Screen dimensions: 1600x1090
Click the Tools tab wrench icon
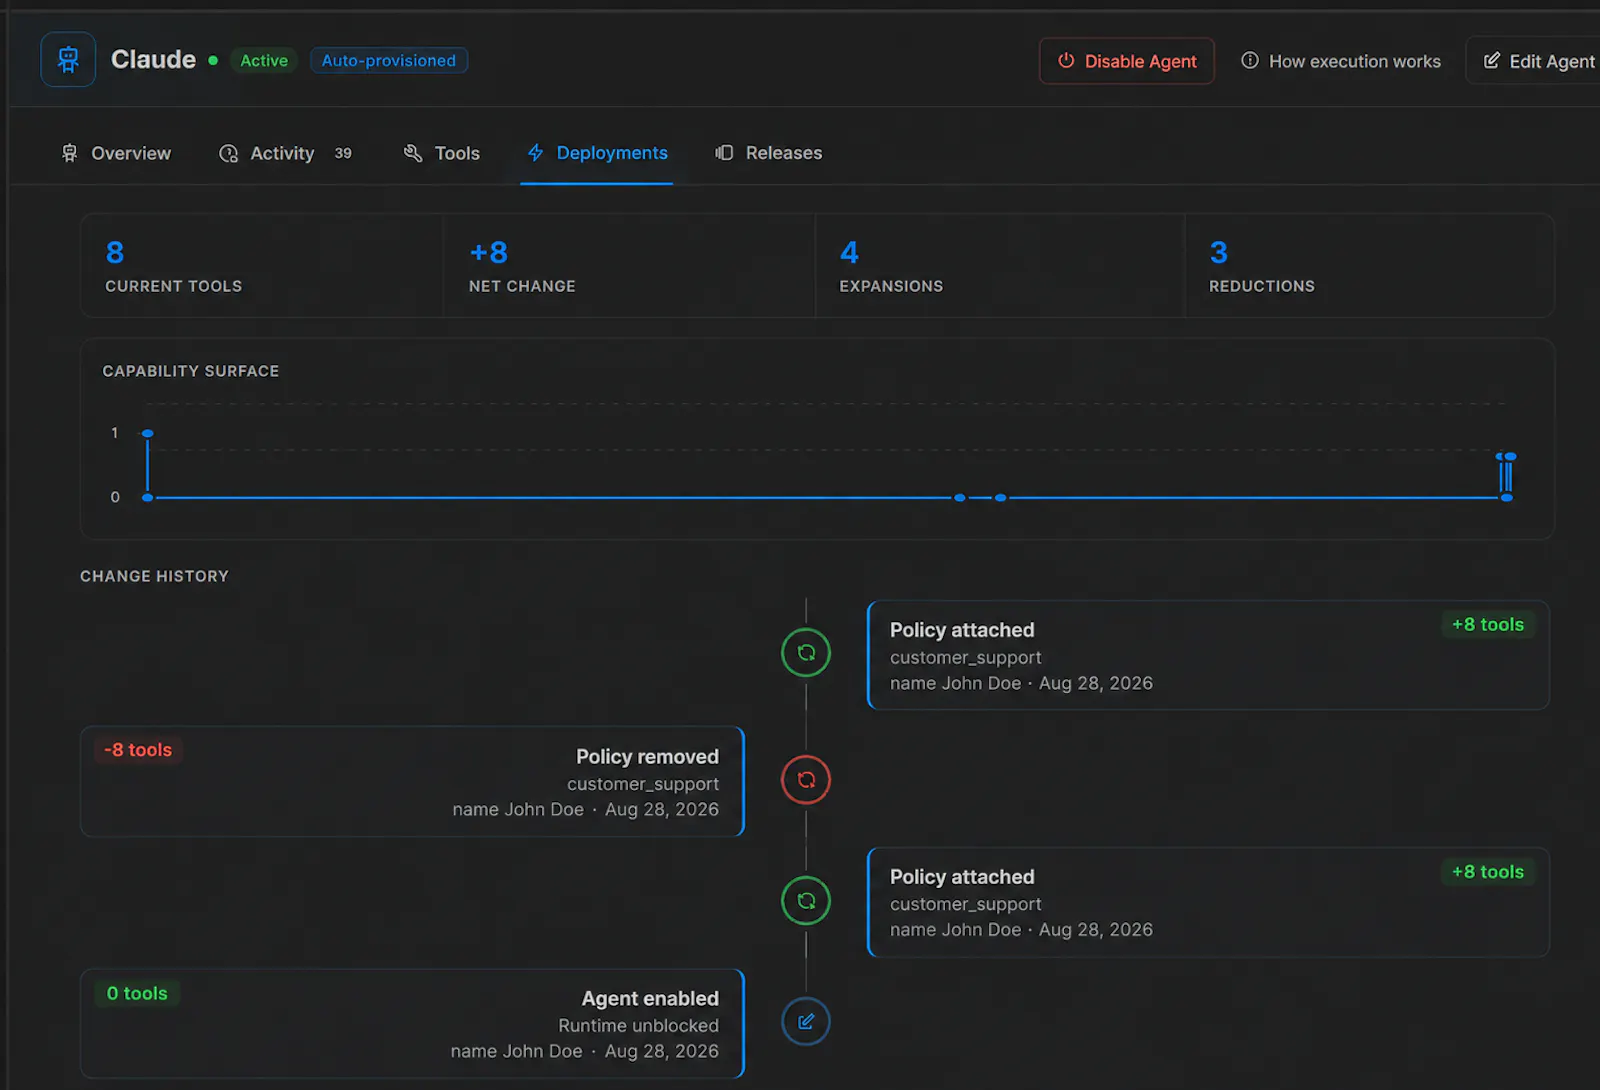413,153
